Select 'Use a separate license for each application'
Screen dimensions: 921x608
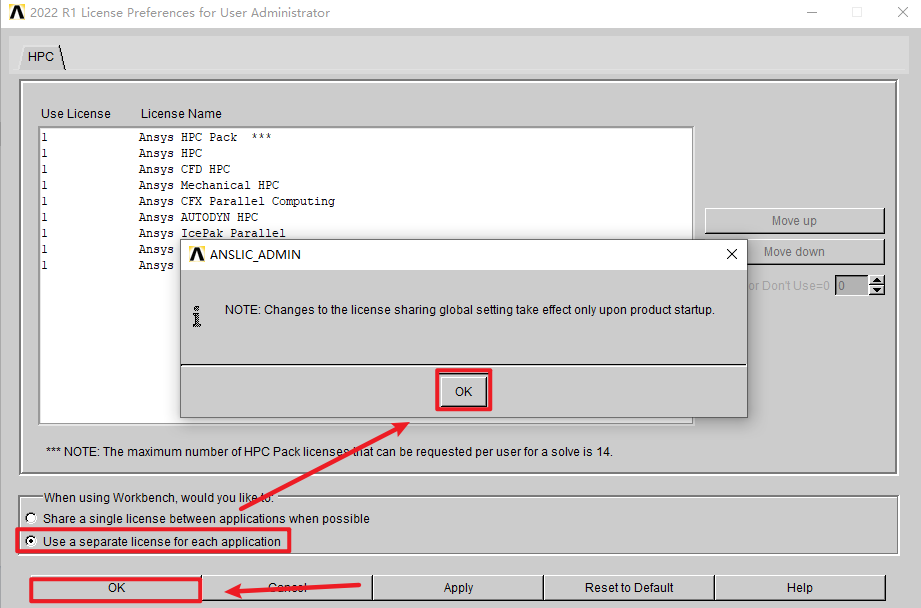32,541
